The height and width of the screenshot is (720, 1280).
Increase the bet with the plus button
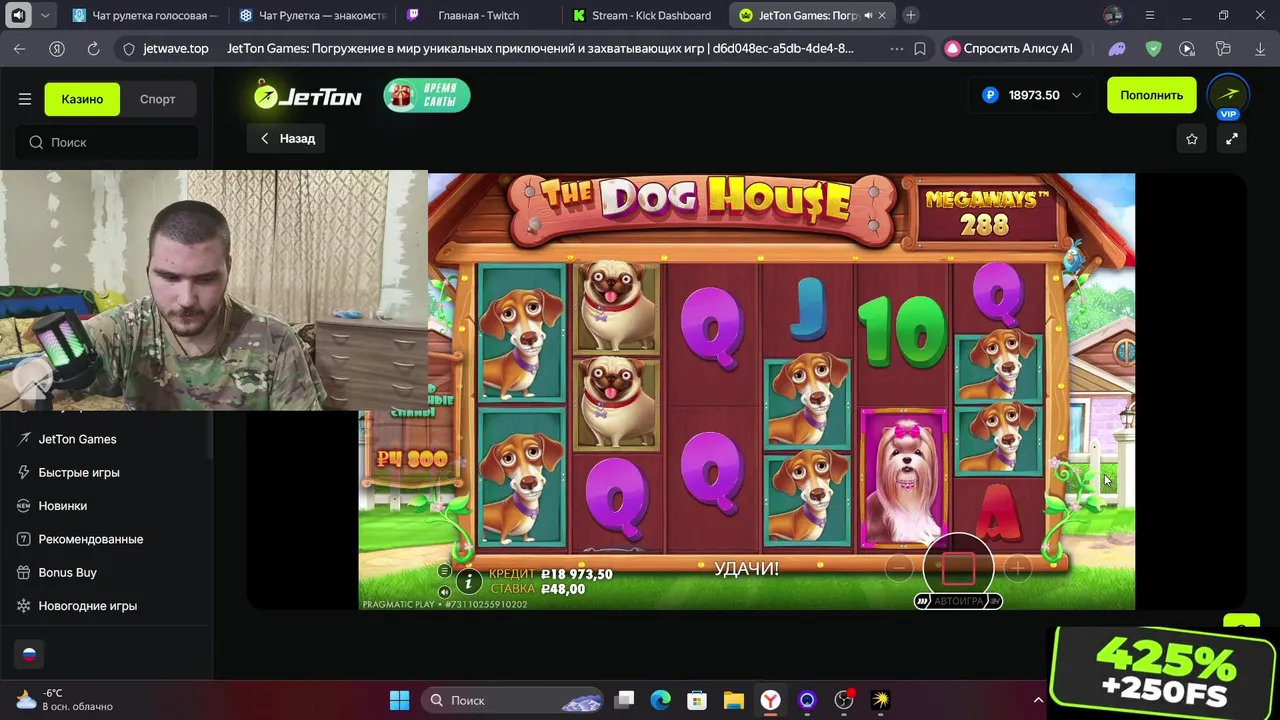coord(1017,568)
